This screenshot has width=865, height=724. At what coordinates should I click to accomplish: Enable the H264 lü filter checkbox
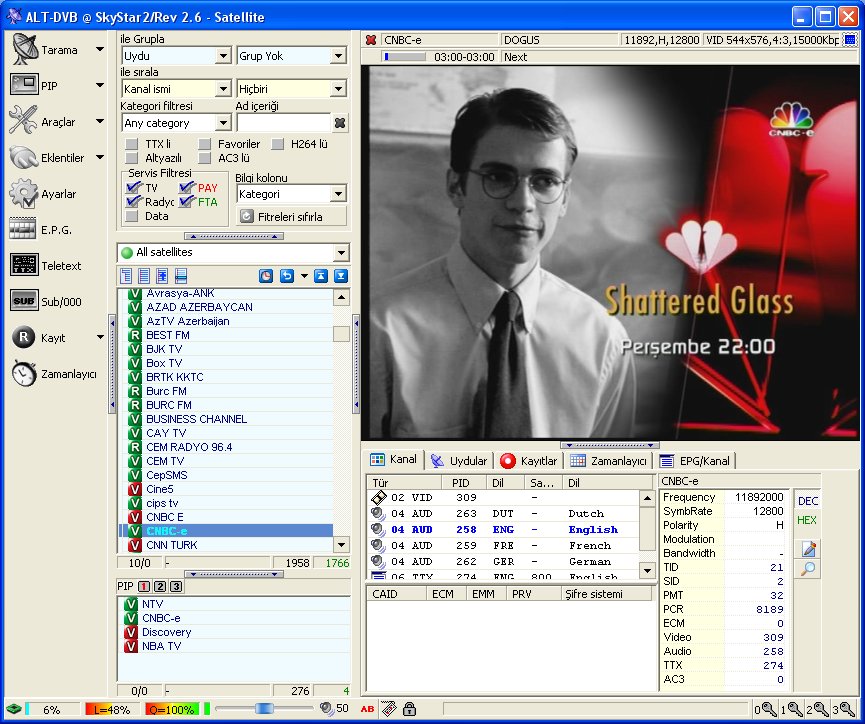pos(277,144)
